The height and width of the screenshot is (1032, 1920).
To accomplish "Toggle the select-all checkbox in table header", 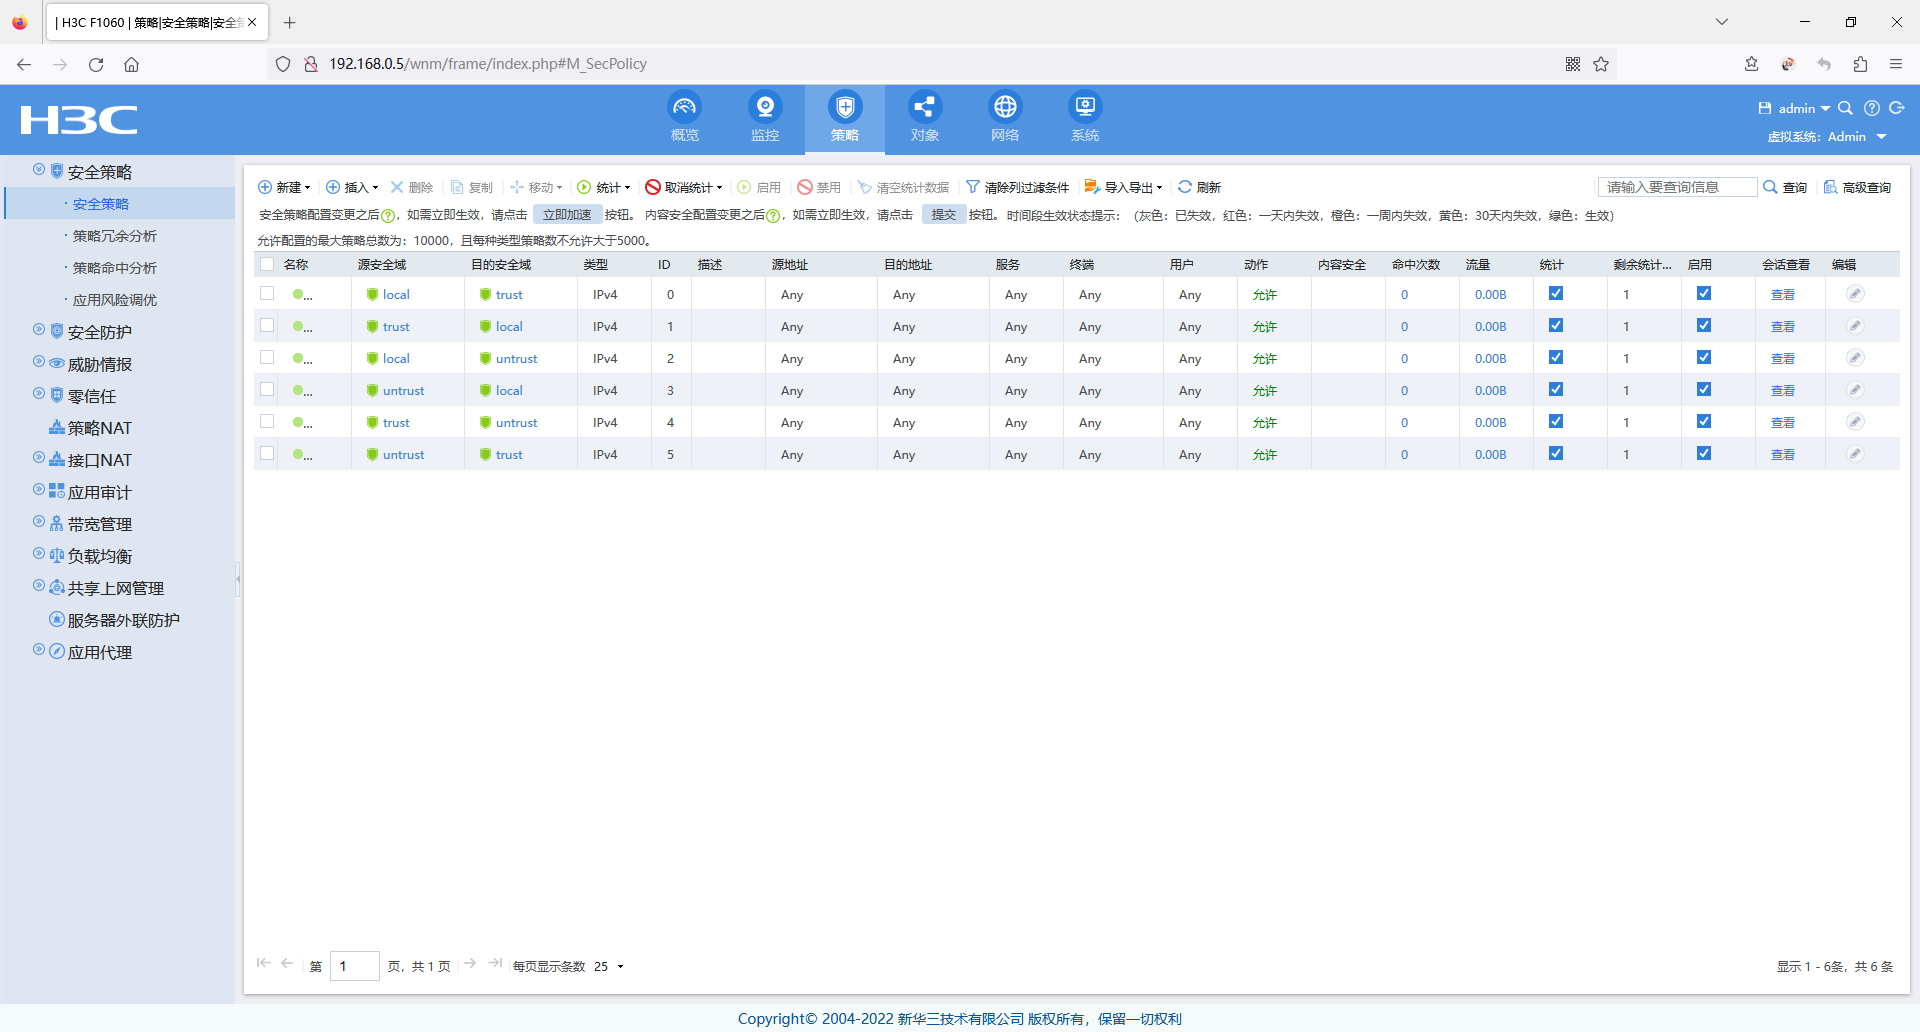I will (x=267, y=265).
